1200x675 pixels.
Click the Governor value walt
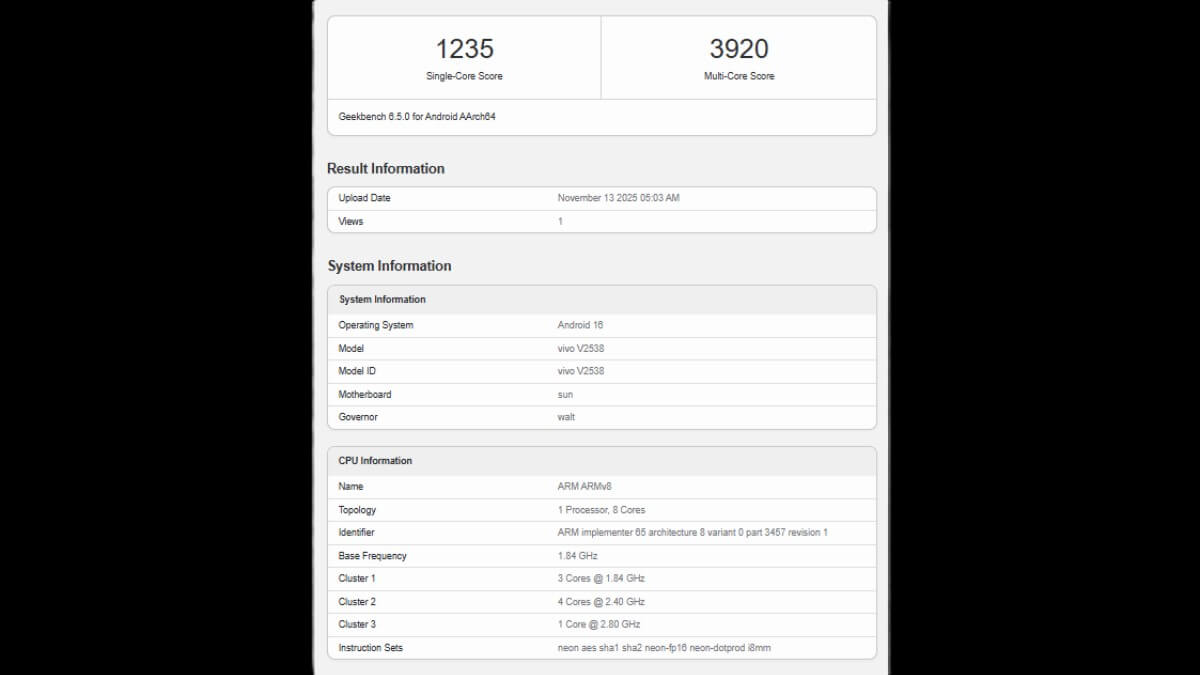pos(566,417)
